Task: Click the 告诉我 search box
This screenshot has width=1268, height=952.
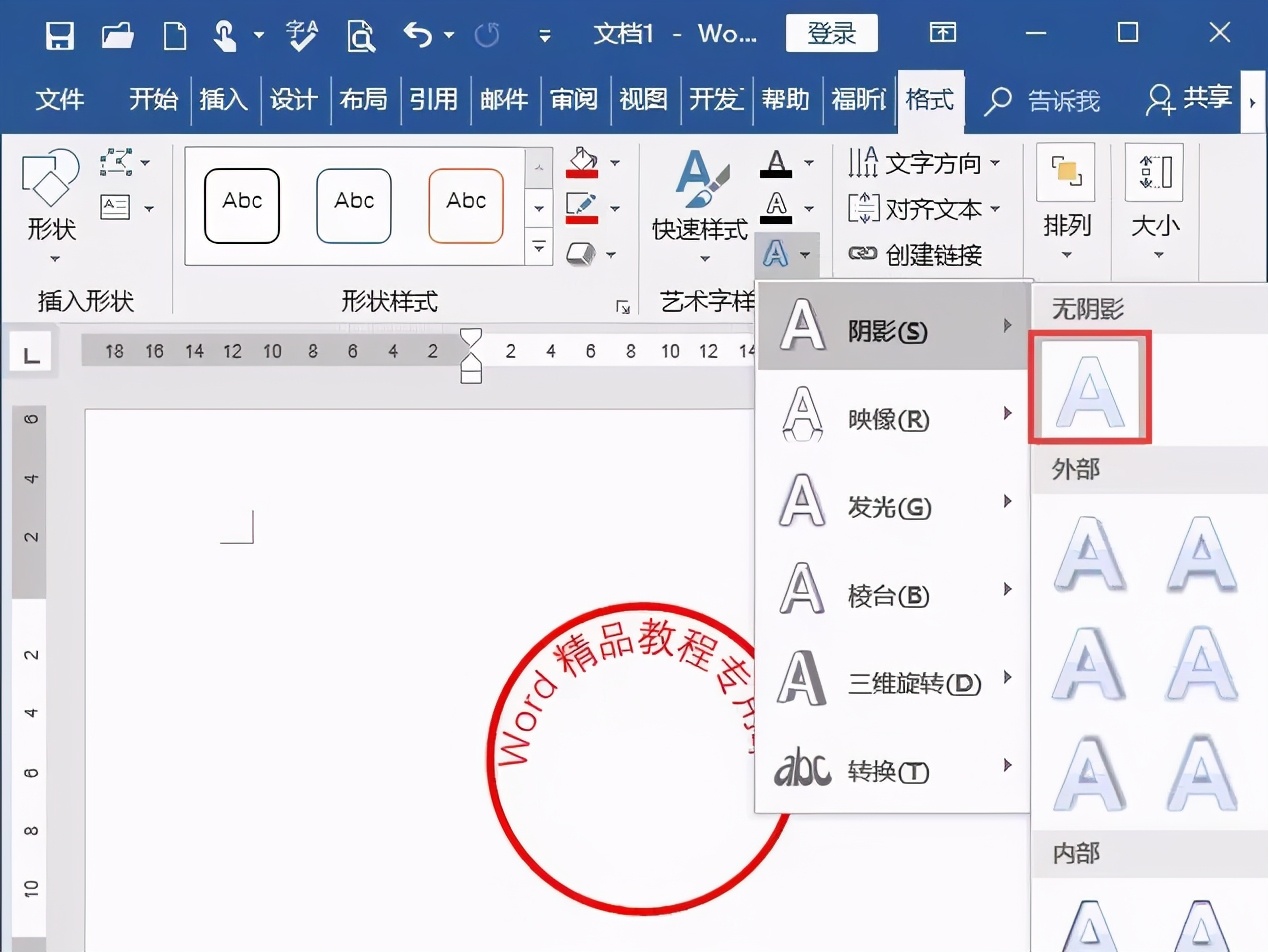Action: (x=1045, y=101)
